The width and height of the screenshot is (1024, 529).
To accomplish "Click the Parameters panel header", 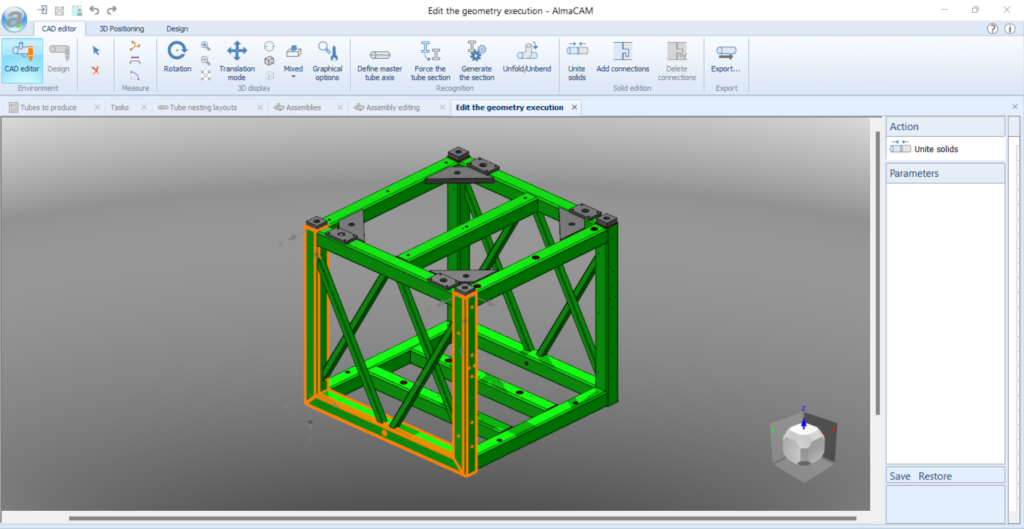I will 945,174.
